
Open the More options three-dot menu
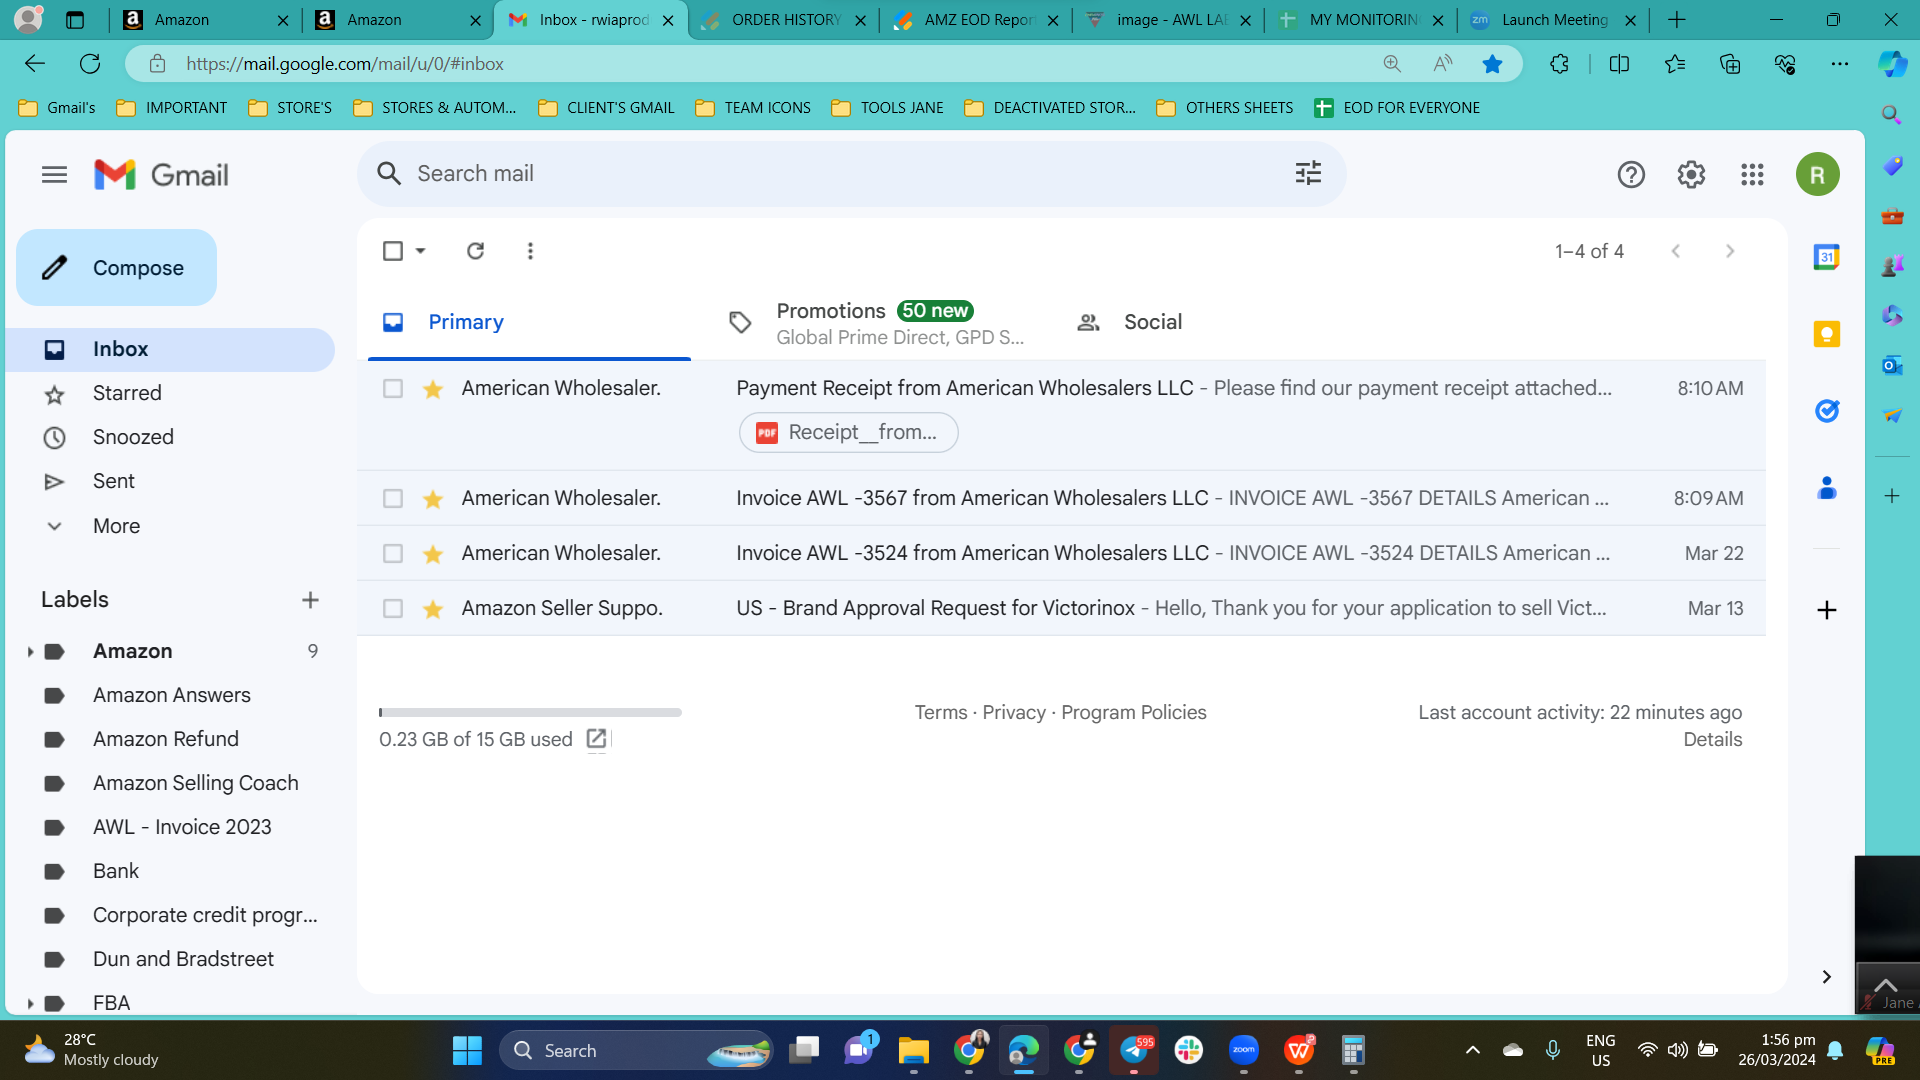pos(530,251)
